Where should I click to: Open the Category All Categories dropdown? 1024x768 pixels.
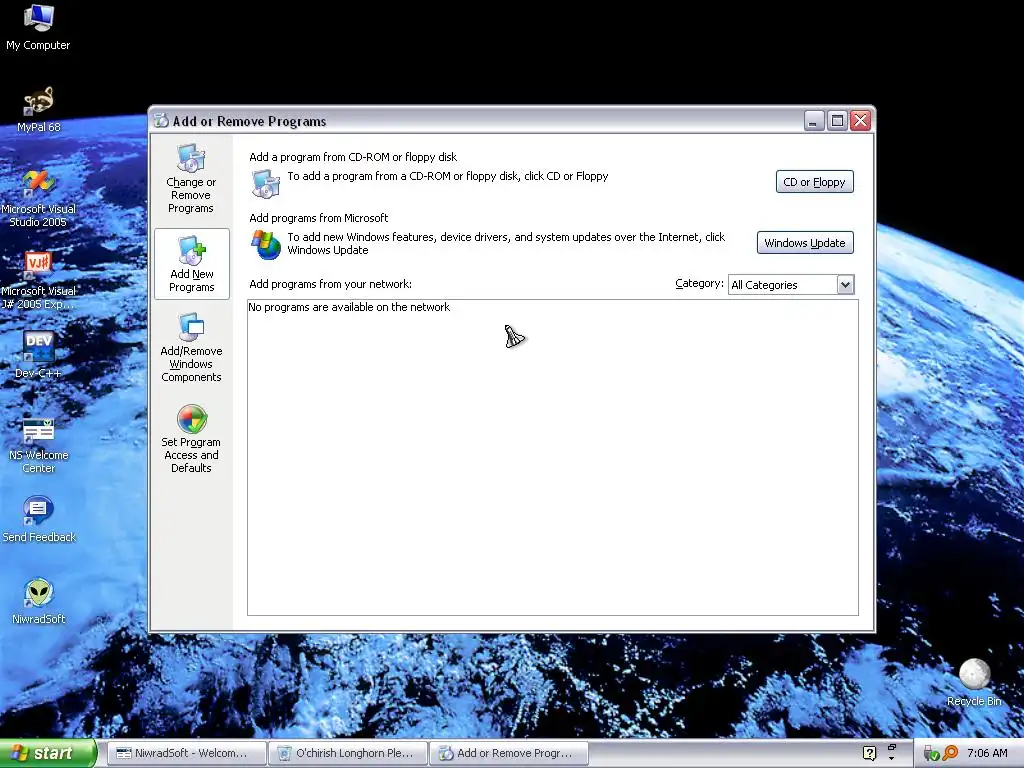pyautogui.click(x=791, y=285)
